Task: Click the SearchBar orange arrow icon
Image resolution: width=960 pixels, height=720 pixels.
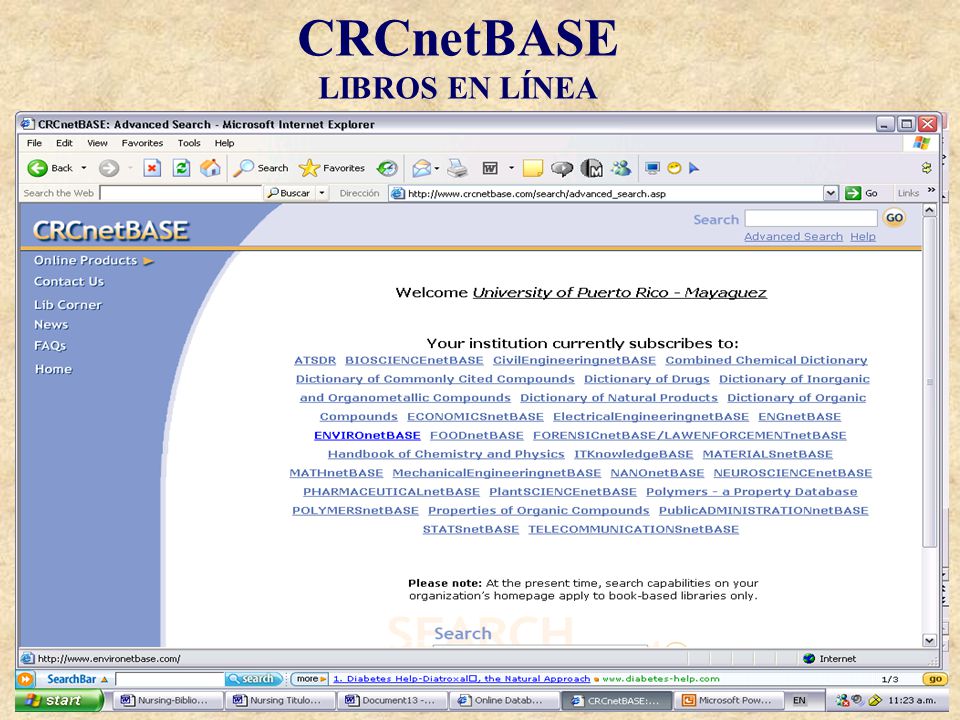Action: pyautogui.click(x=25, y=679)
